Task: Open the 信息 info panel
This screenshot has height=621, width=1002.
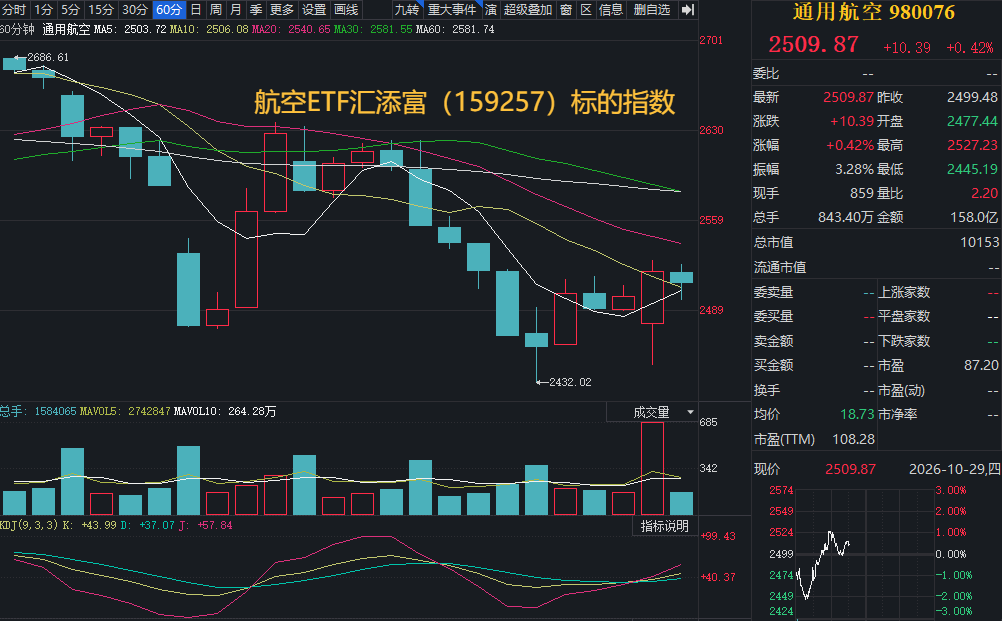Action: pos(611,10)
